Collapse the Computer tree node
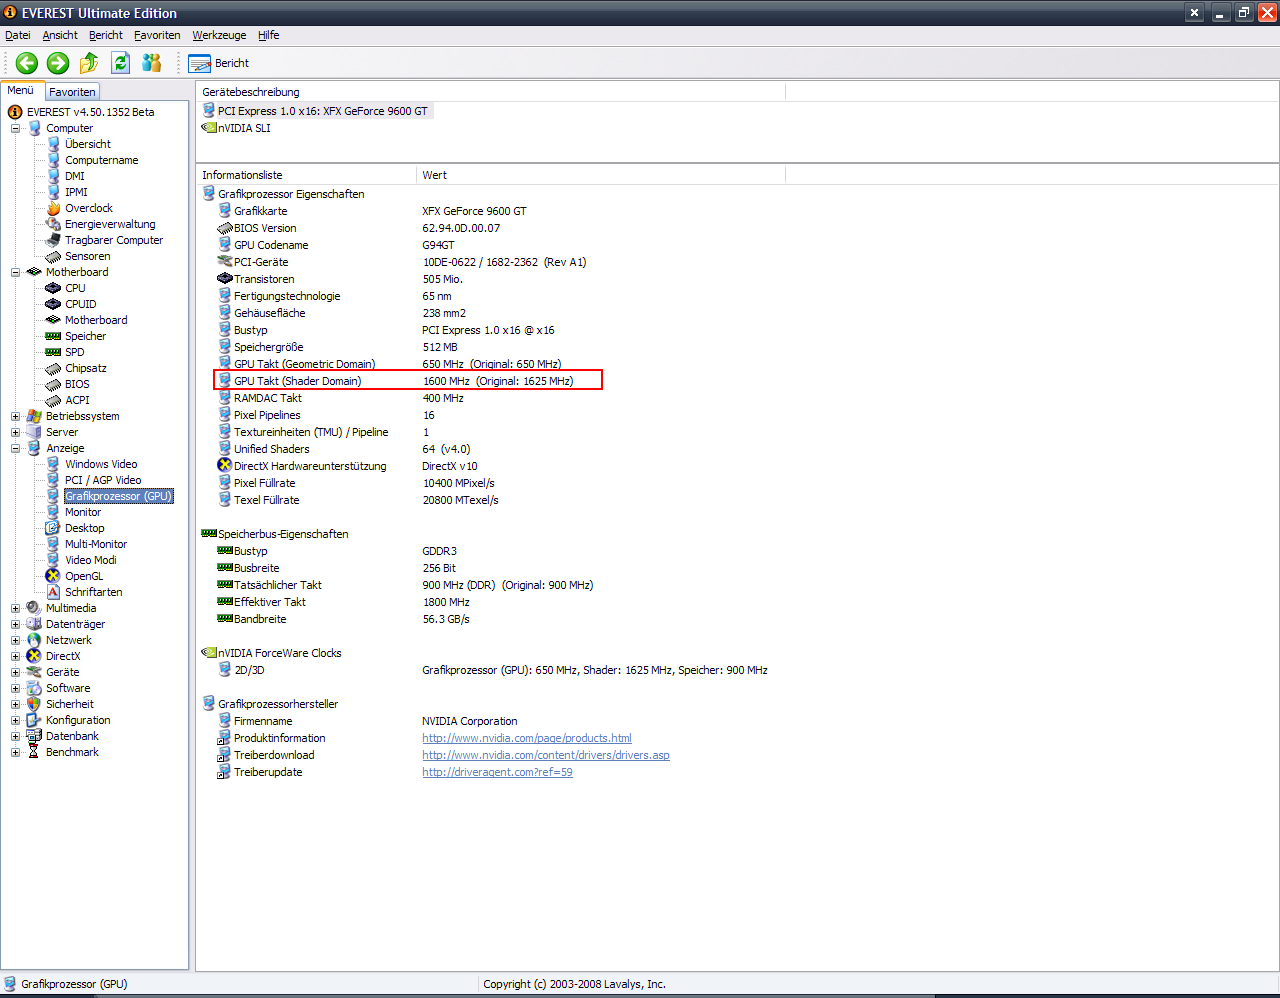Image resolution: width=1280 pixels, height=998 pixels. click(x=15, y=128)
